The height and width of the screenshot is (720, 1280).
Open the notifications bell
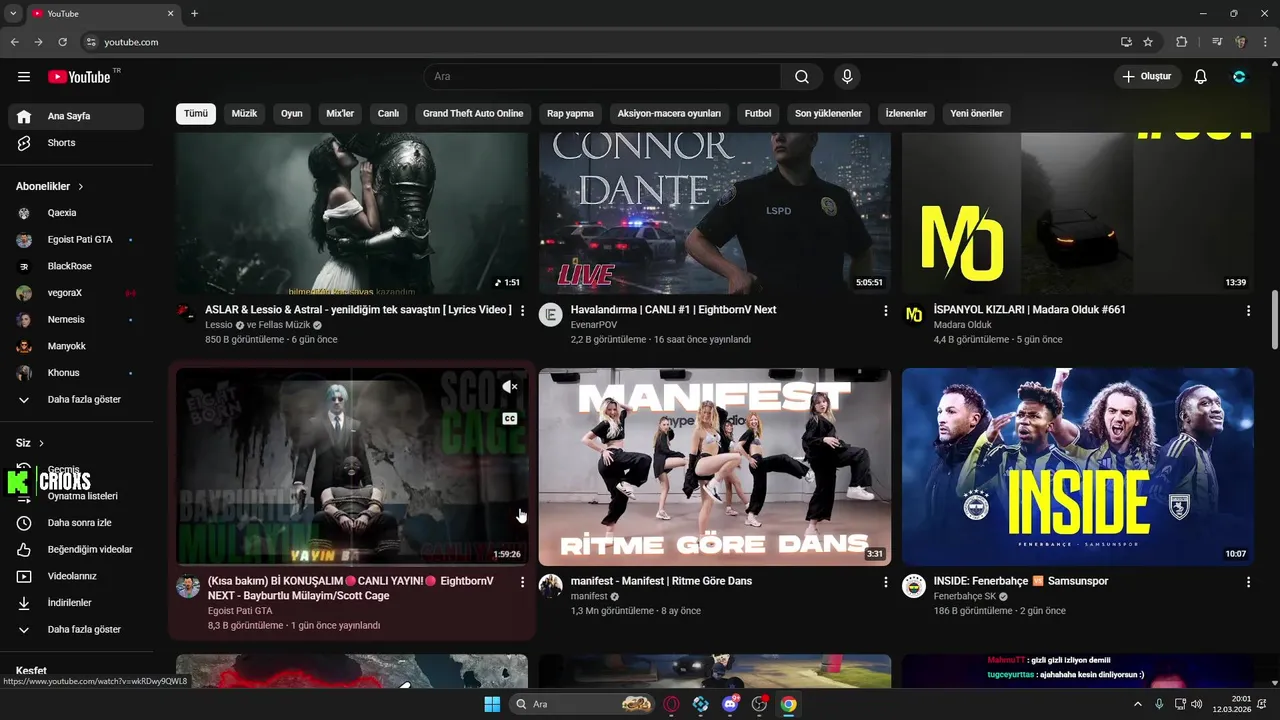[1201, 77]
